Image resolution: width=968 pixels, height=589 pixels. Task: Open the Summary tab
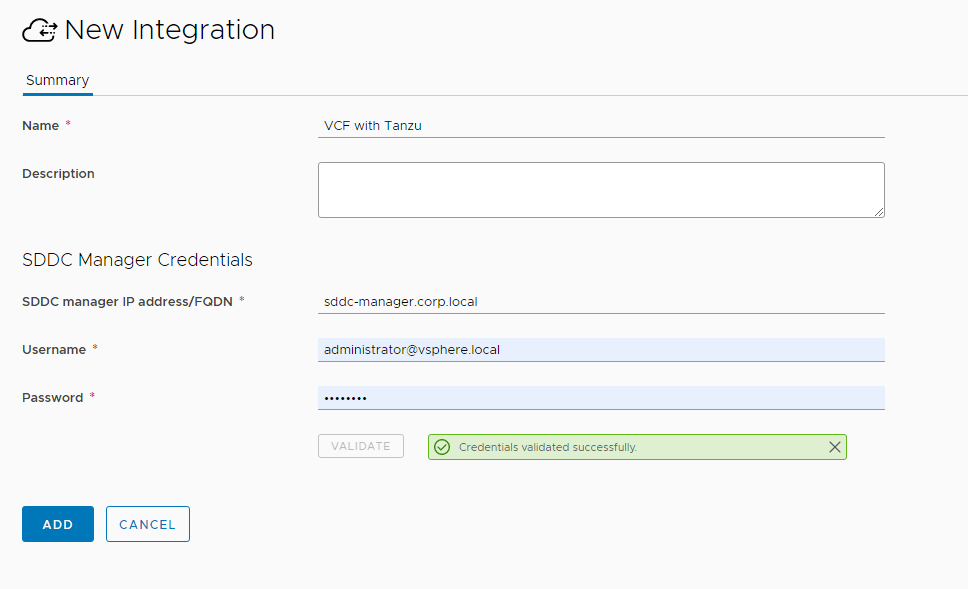click(x=57, y=81)
